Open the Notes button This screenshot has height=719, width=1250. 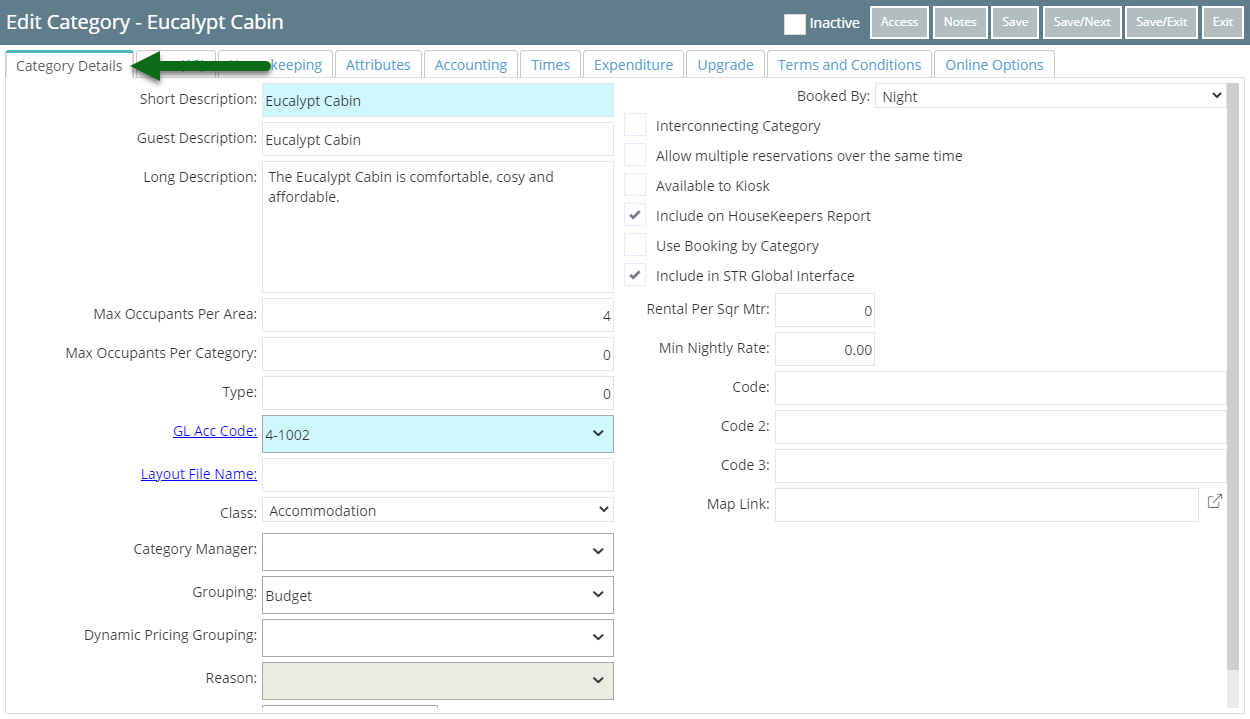point(960,22)
